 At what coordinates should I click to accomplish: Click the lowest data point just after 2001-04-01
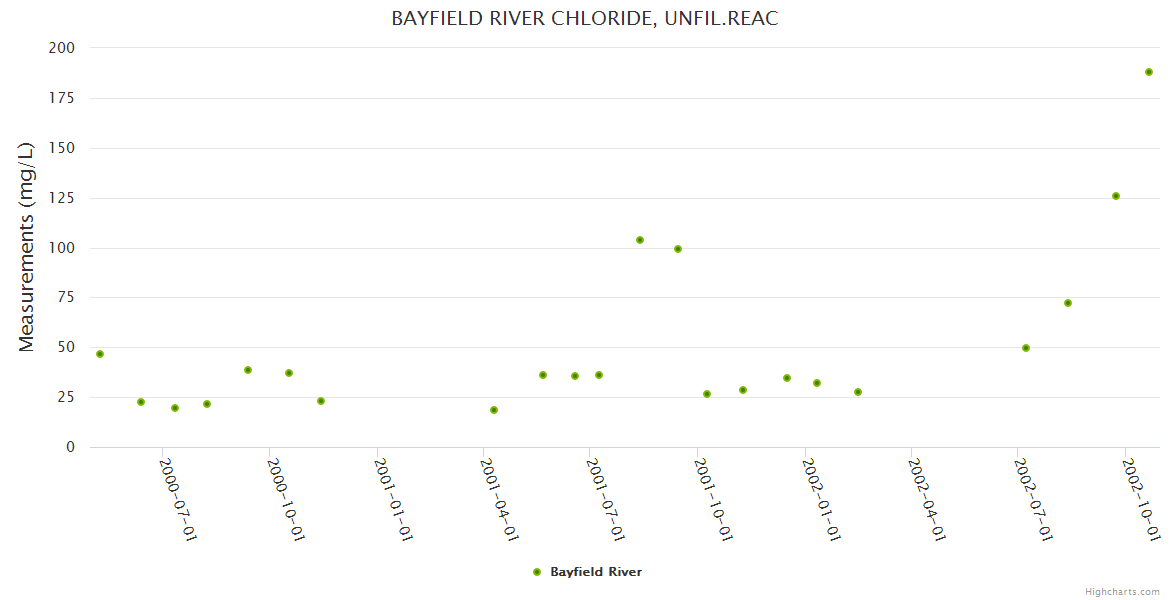coord(494,410)
